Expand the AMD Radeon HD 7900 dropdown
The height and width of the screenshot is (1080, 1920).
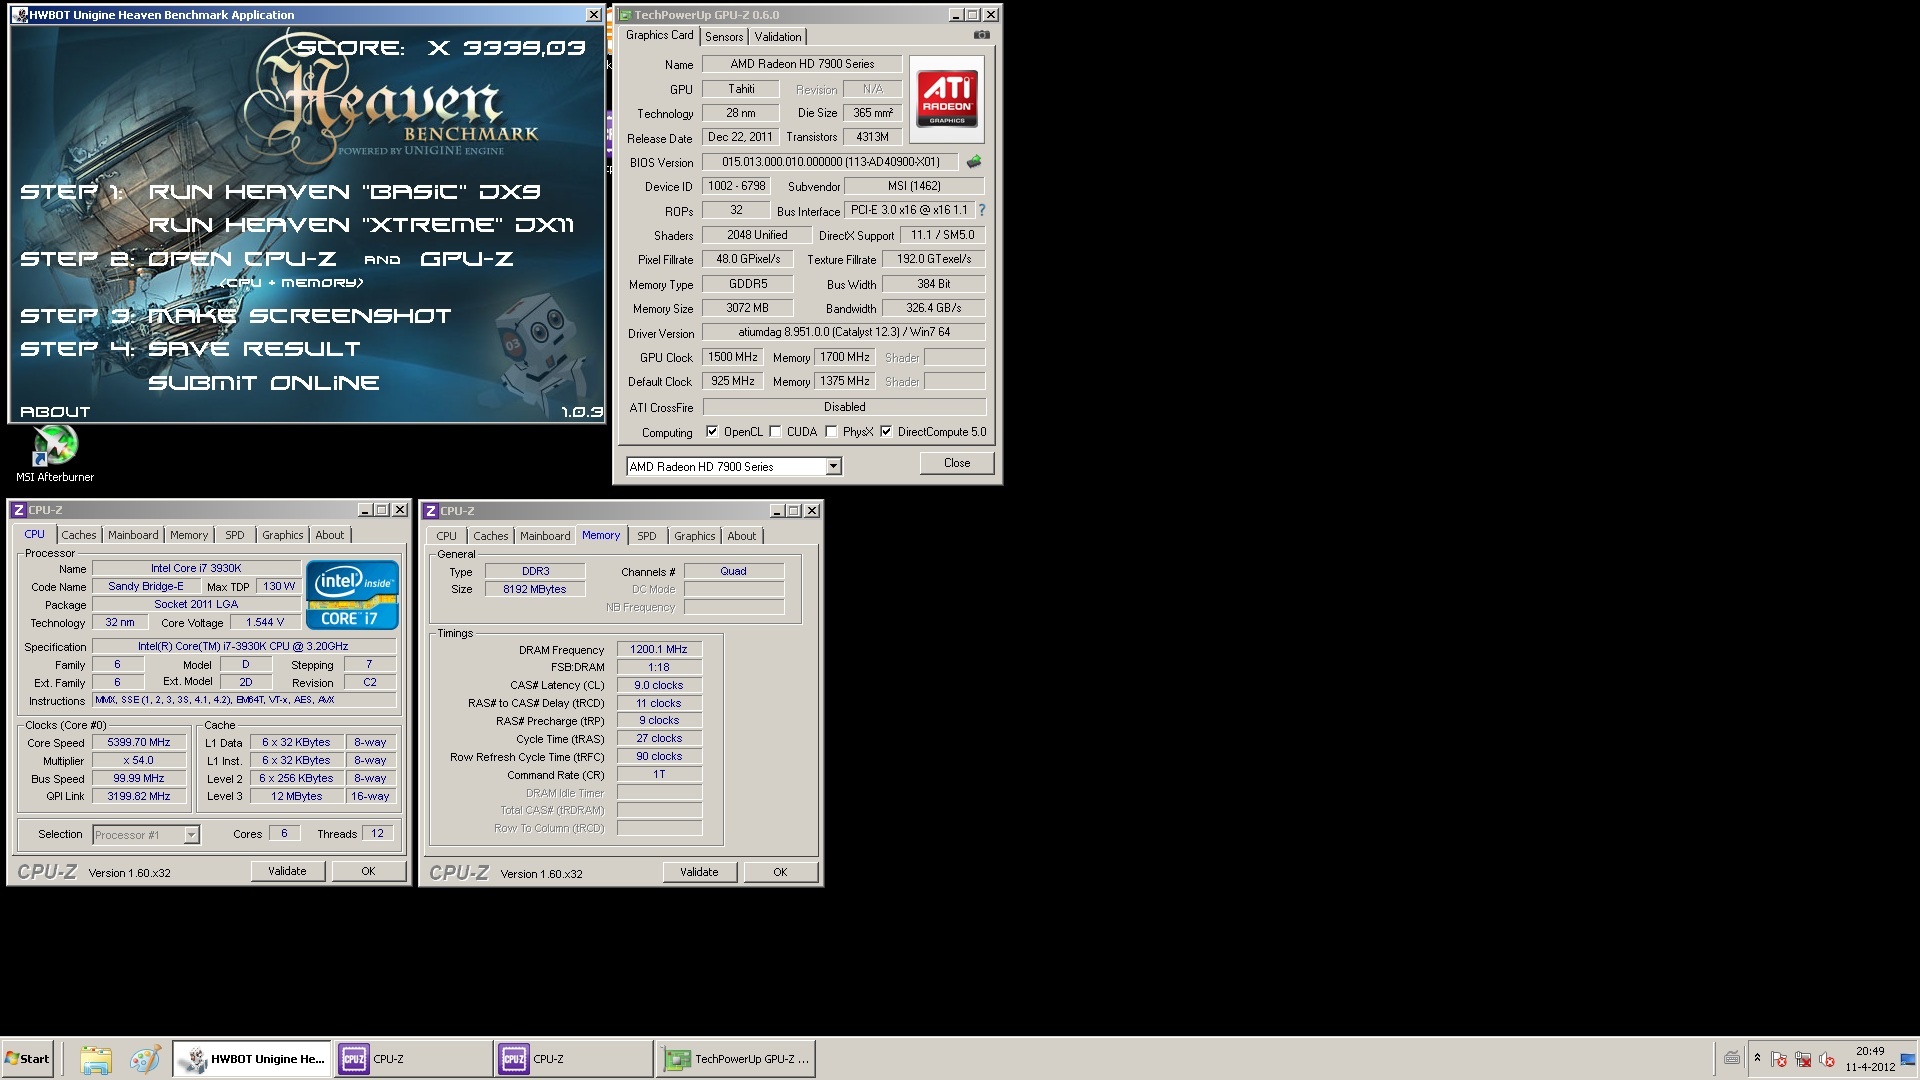point(833,467)
